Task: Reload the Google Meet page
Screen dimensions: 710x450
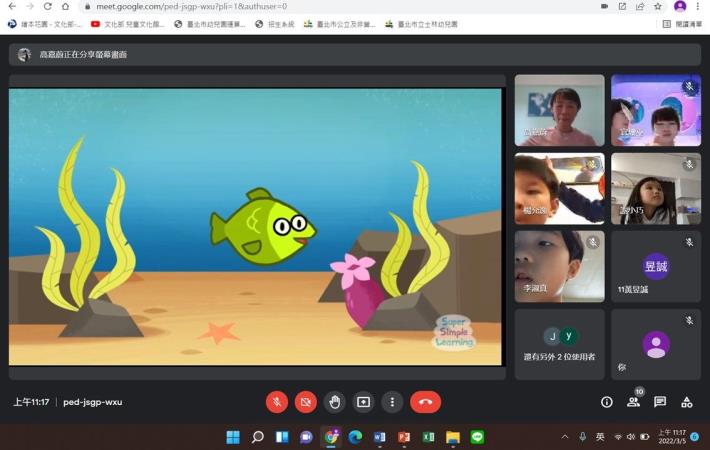Action: point(47,6)
